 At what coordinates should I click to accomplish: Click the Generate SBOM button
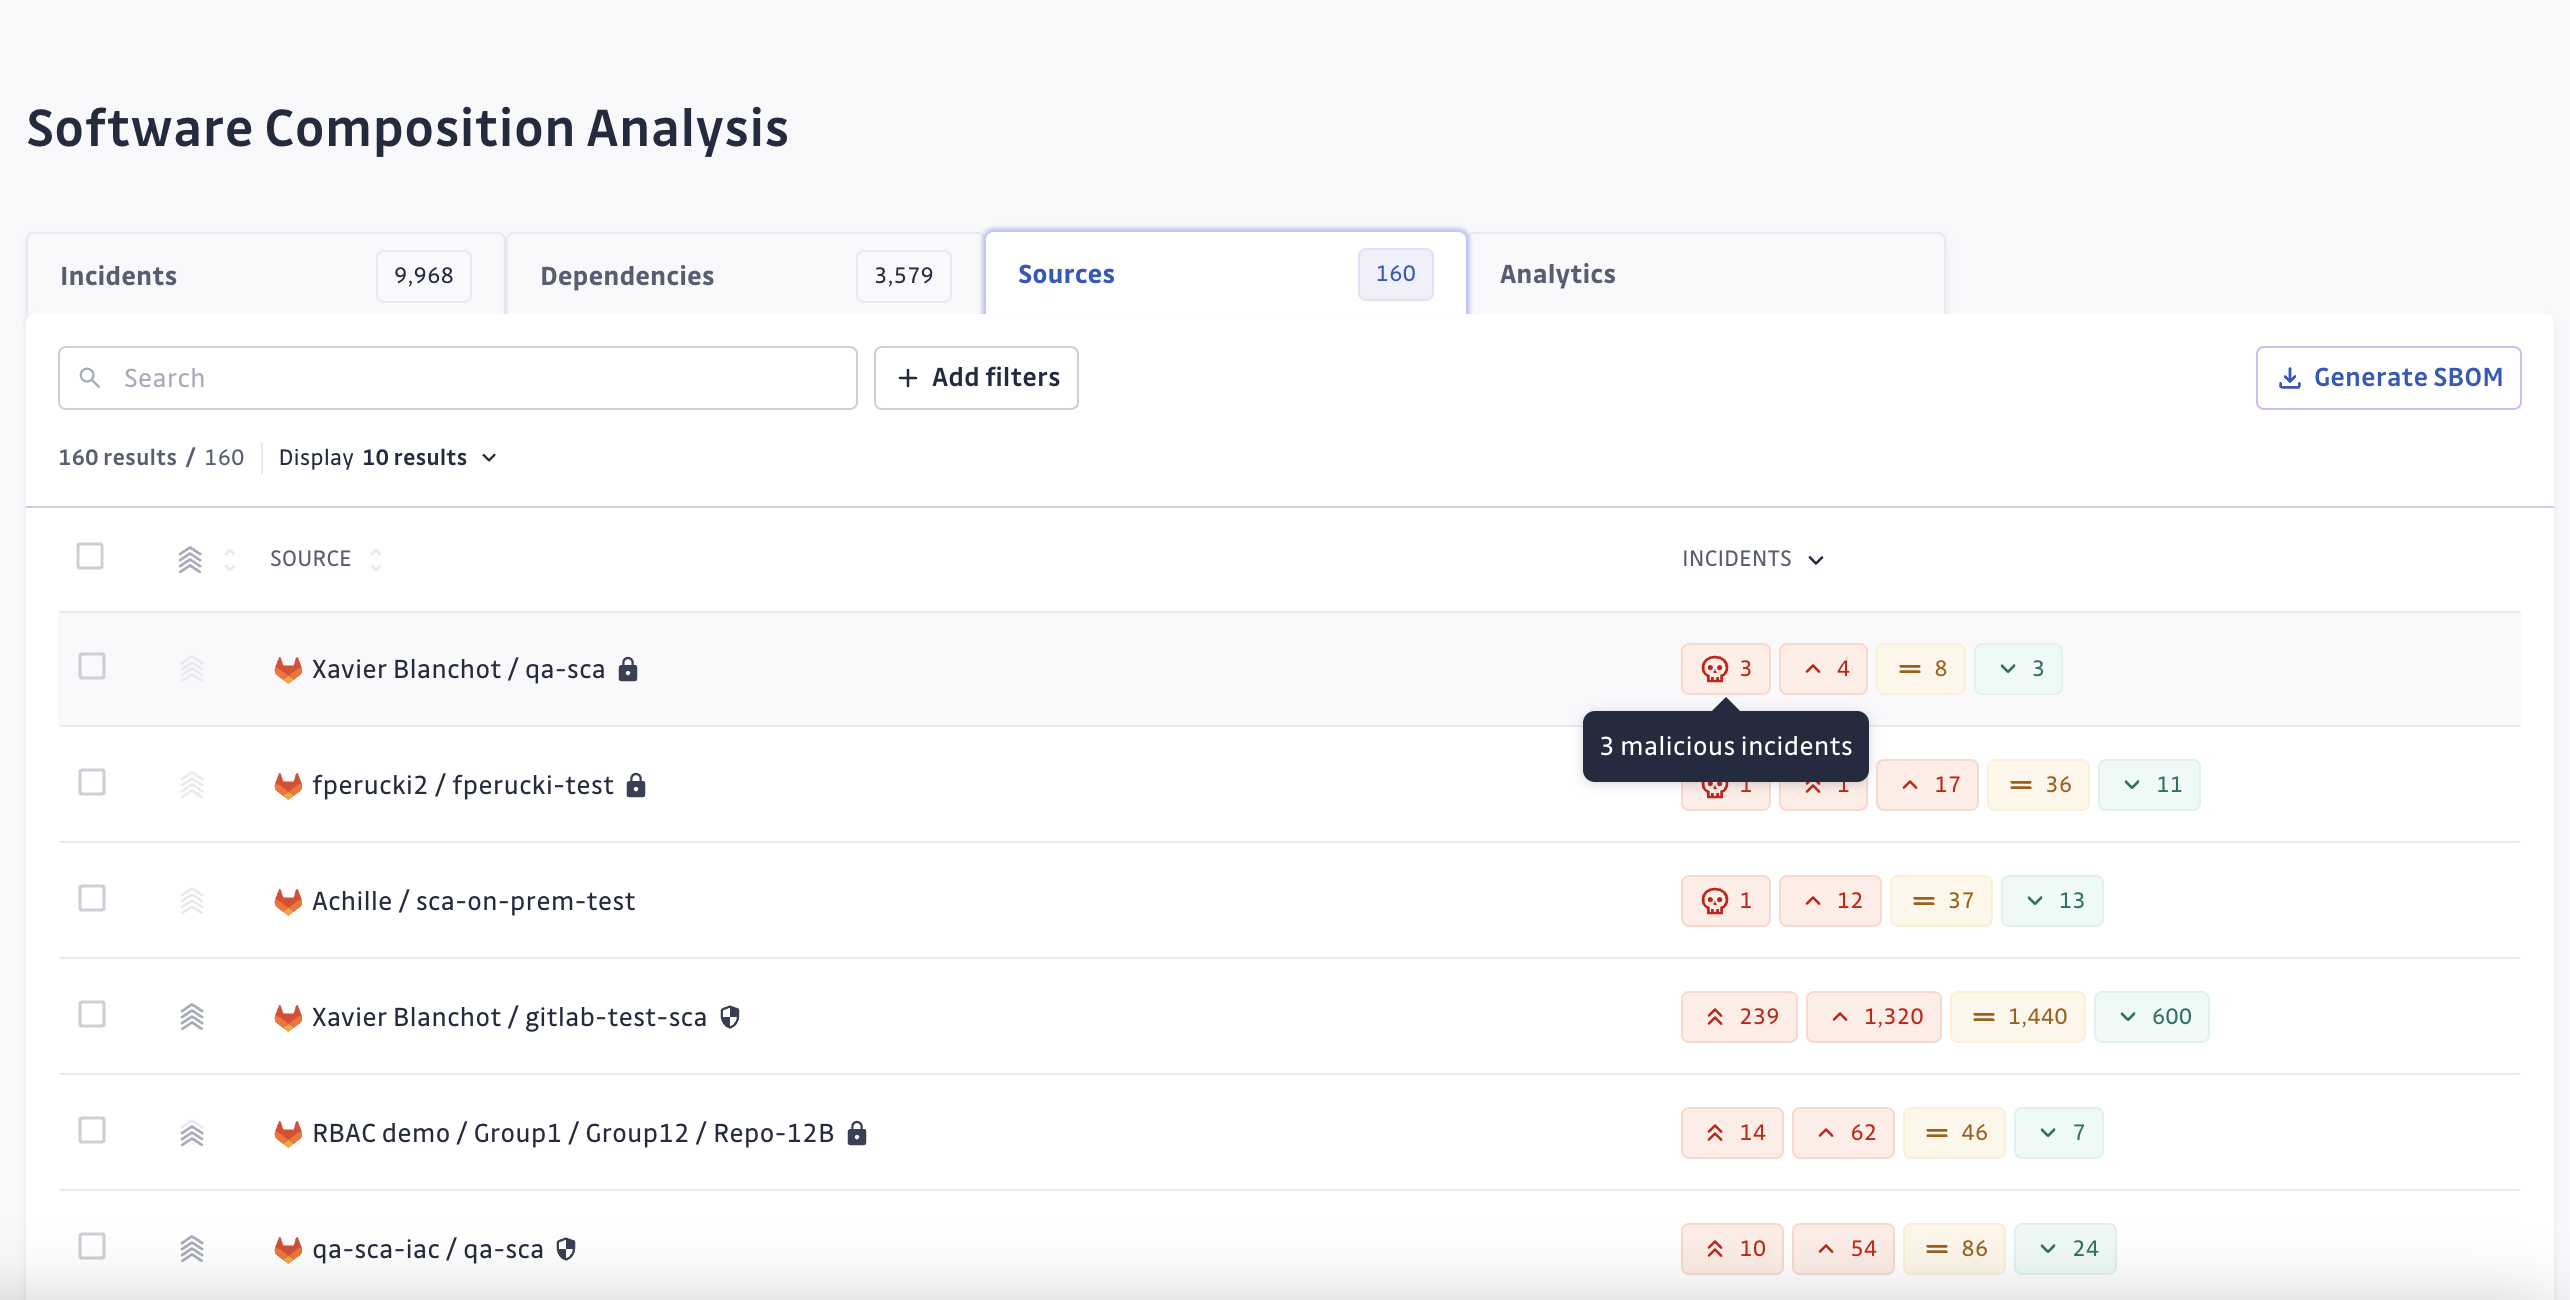[2388, 376]
